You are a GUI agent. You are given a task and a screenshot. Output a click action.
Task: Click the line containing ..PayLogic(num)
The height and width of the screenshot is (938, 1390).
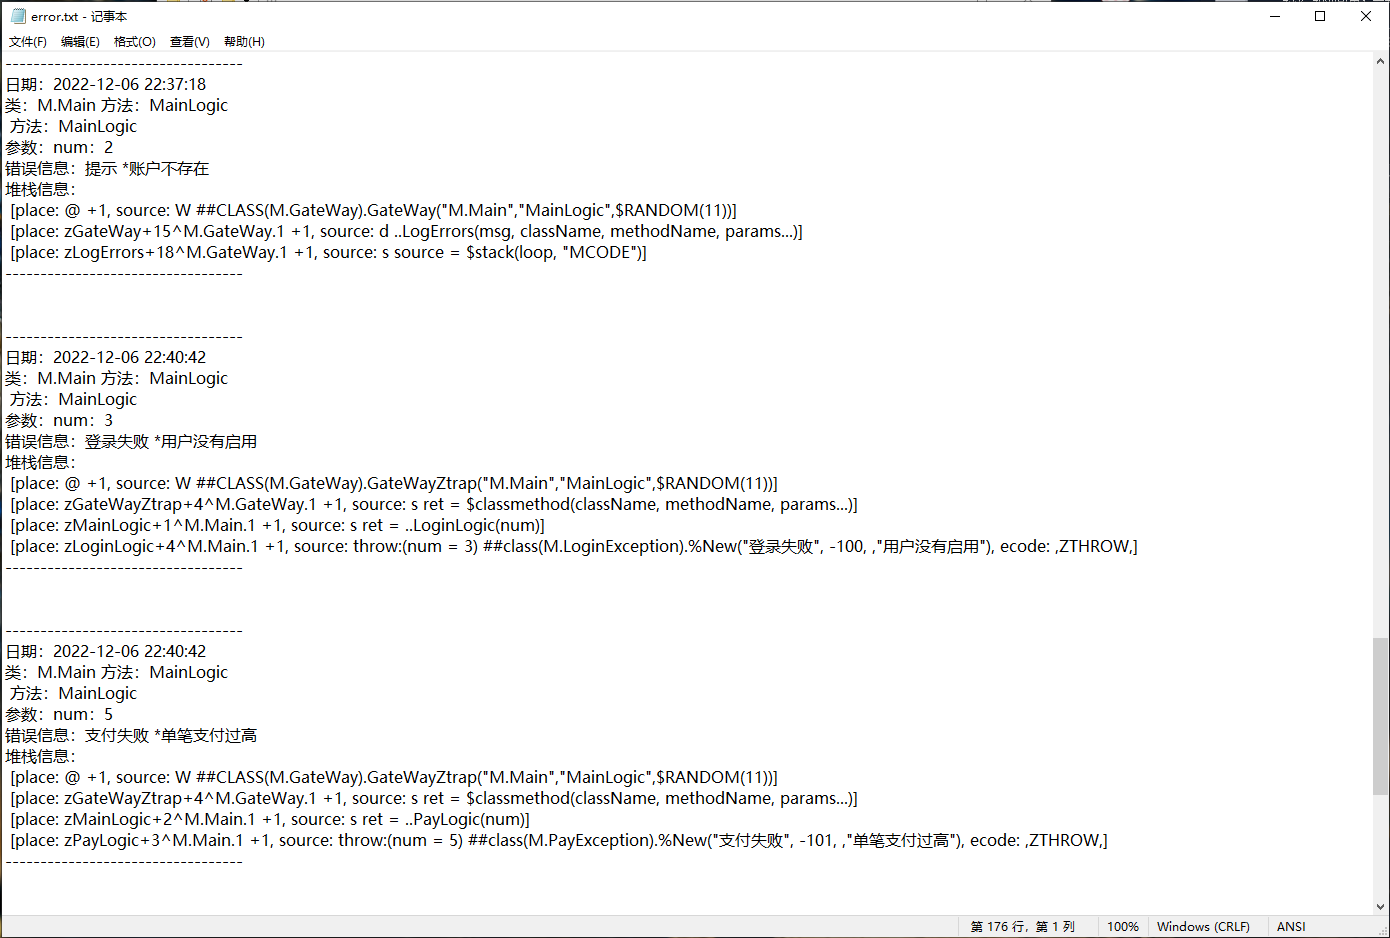coord(270,819)
